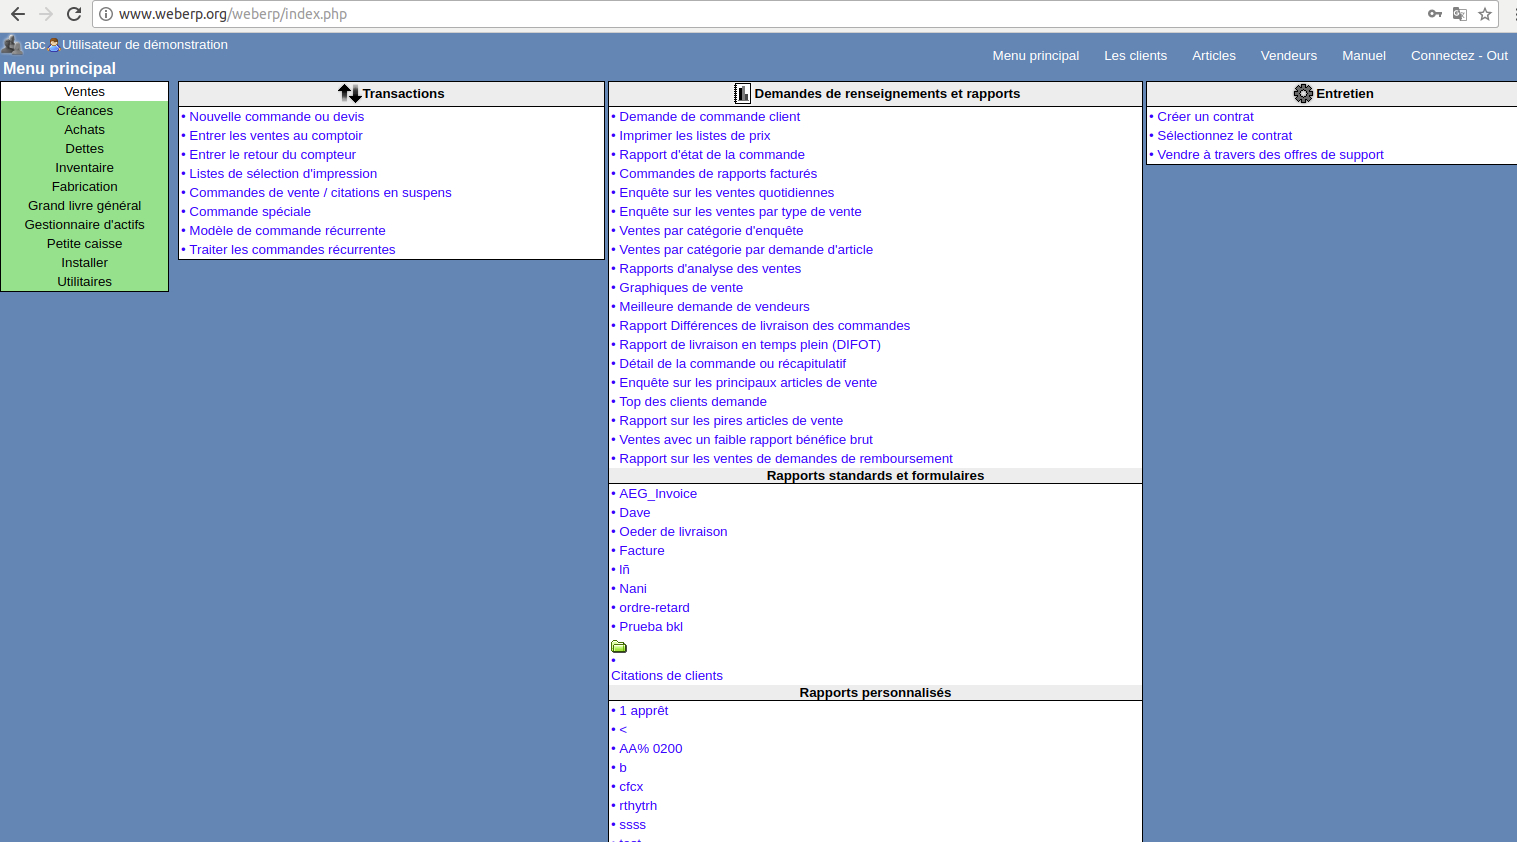Click the company logo icon beside abc
Viewport: 1517px width, 842px height.
pos(11,44)
